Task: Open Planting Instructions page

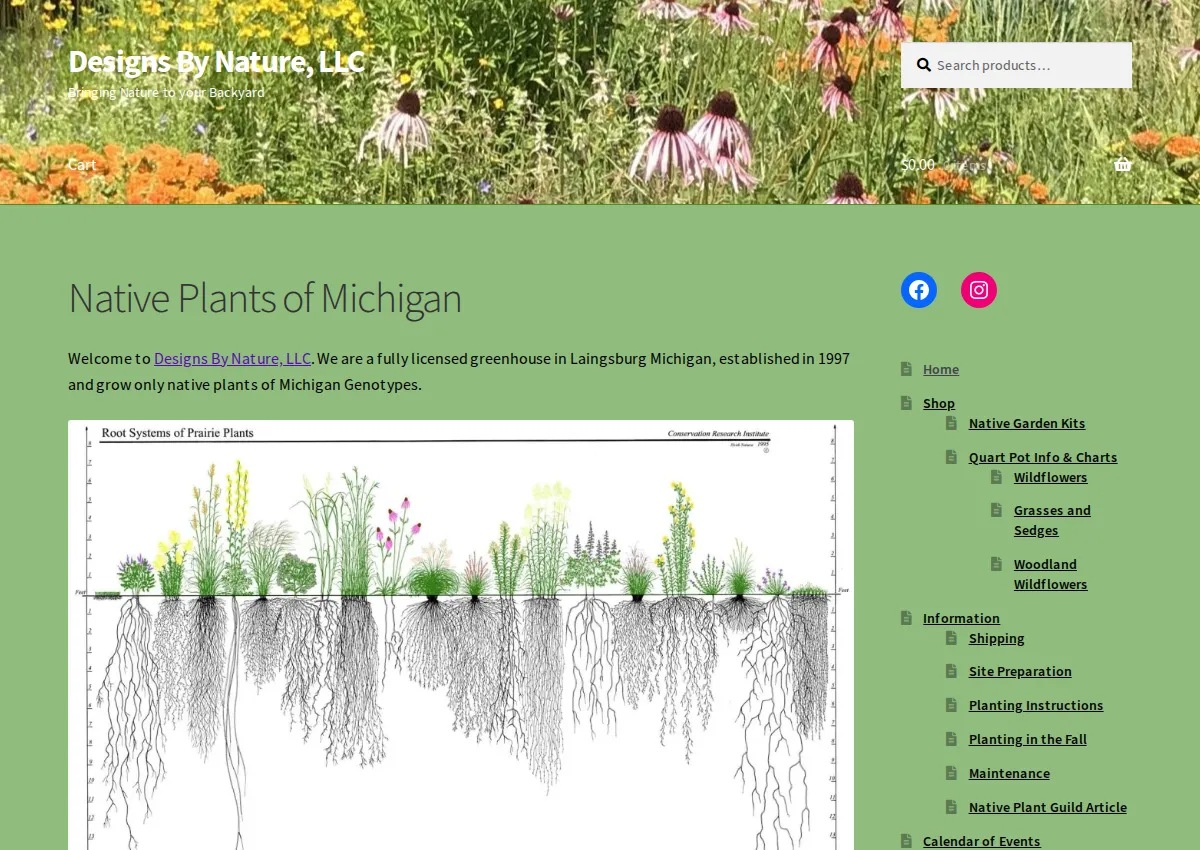Action: click(1036, 705)
